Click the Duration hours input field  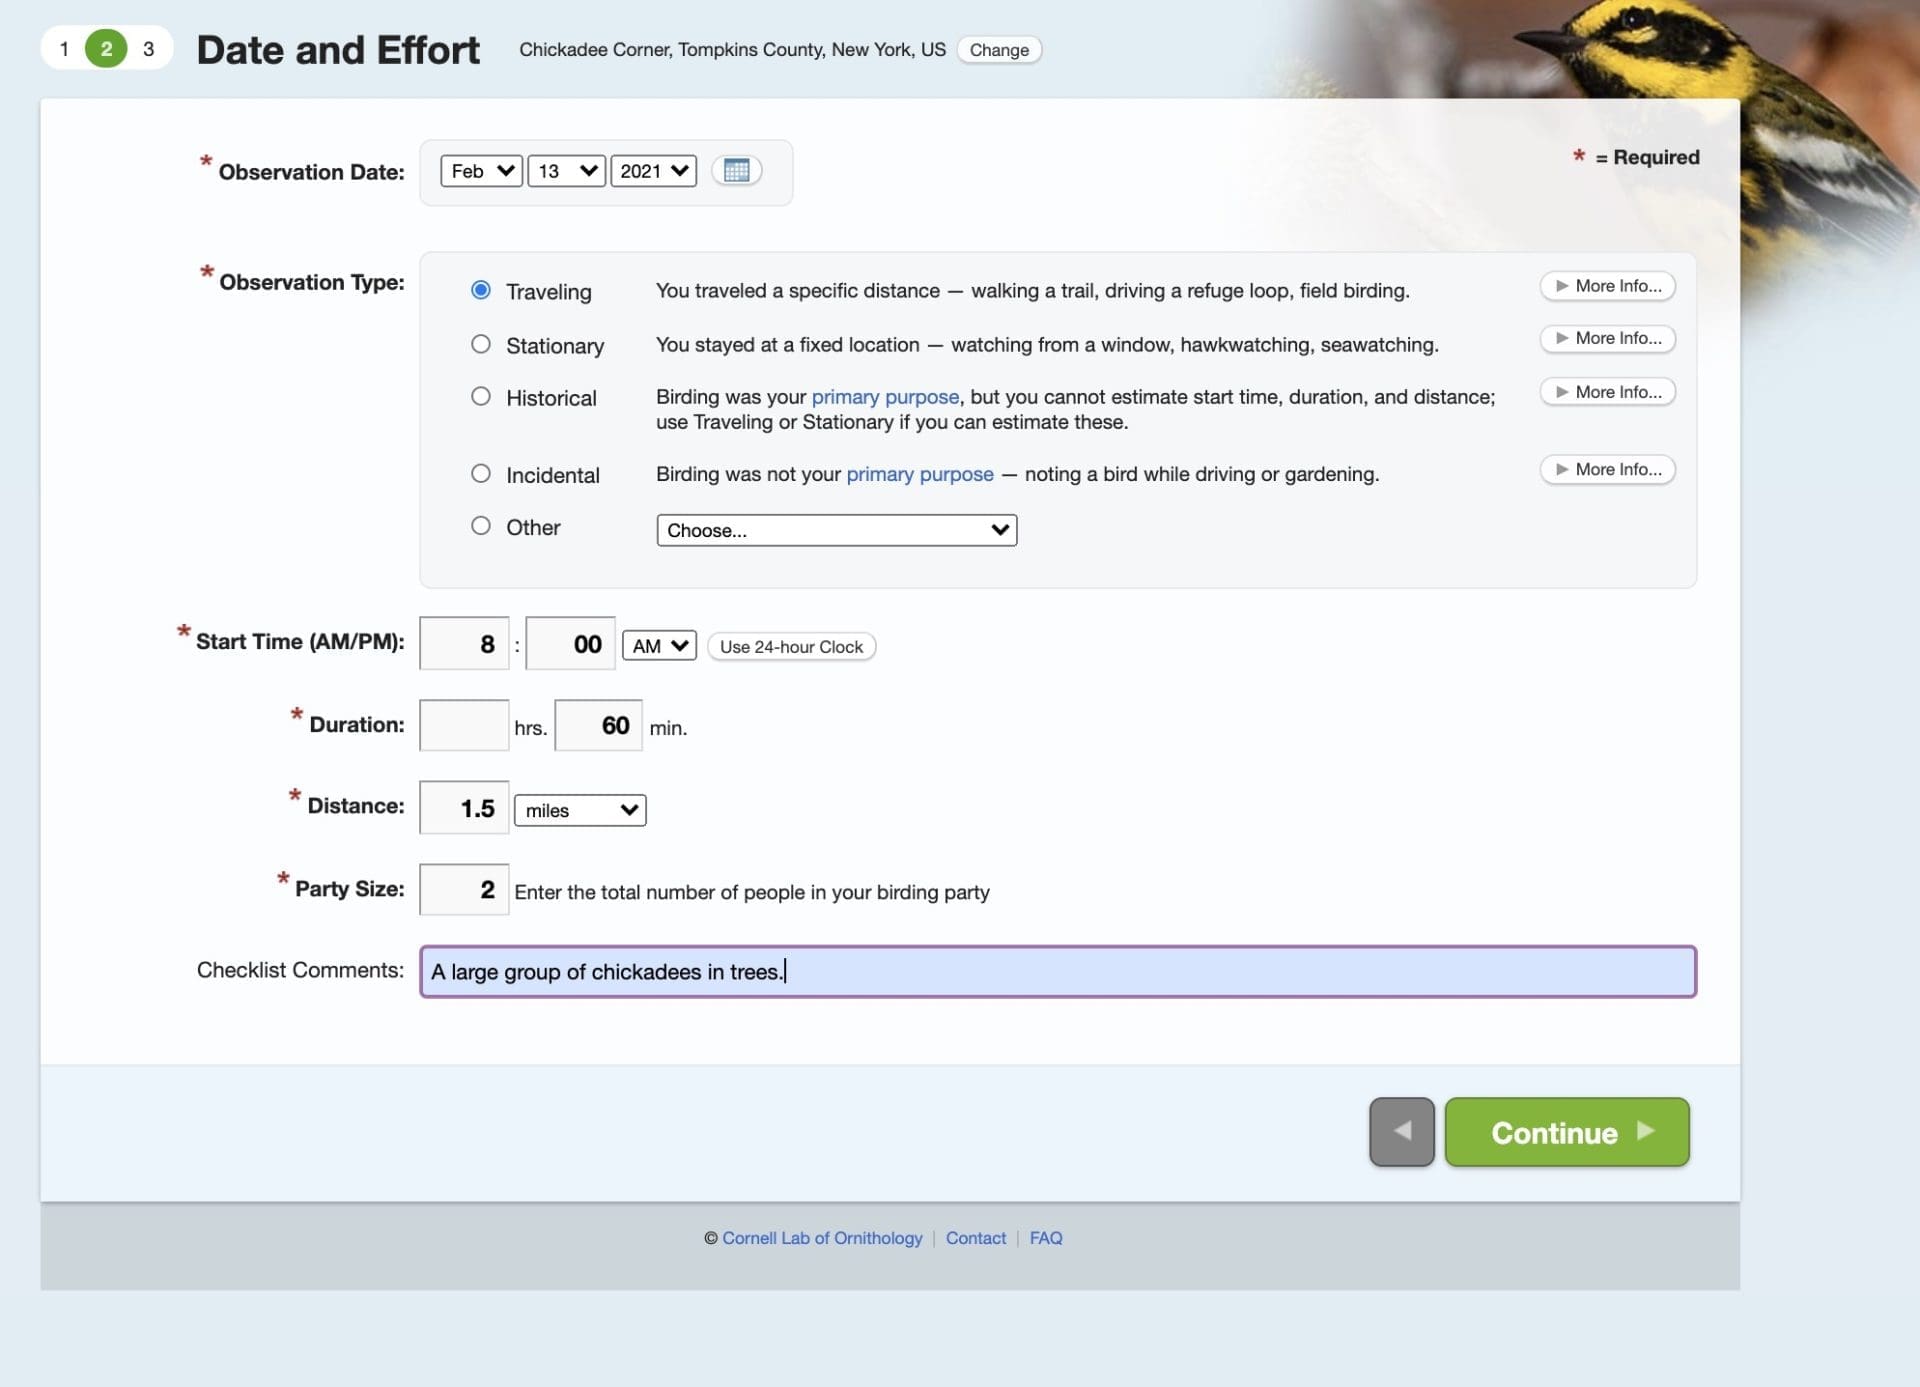464,726
